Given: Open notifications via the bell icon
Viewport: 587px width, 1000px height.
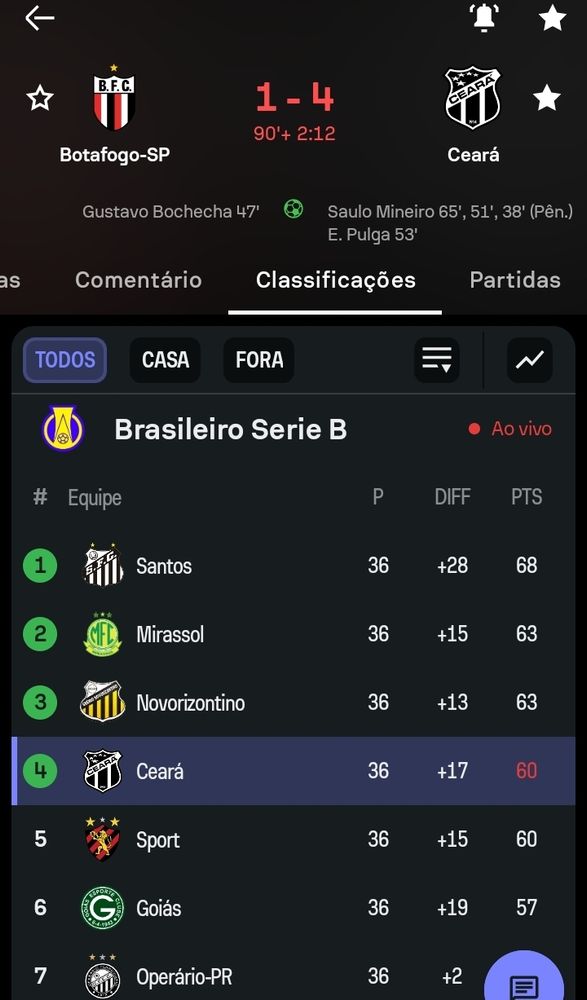Looking at the screenshot, I should (483, 18).
